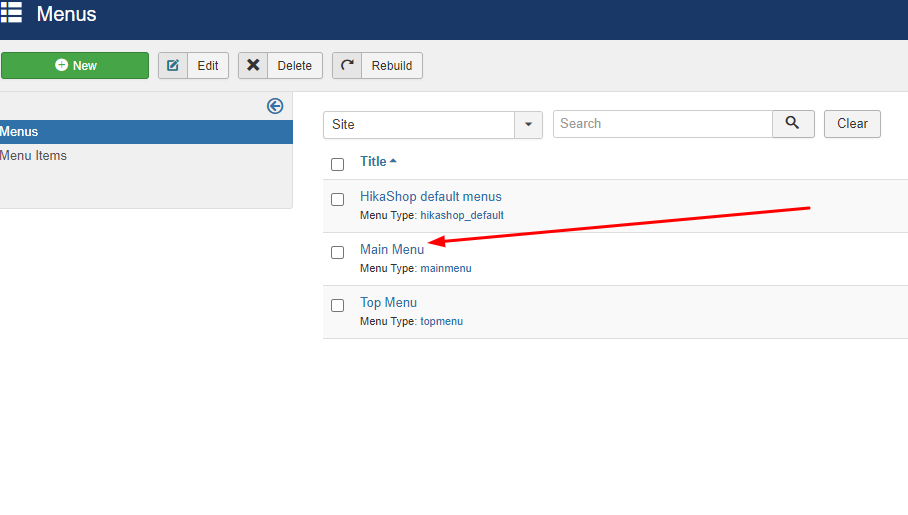The width and height of the screenshot is (908, 515).
Task: Open the Menu Items sidebar entry
Action: (34, 155)
